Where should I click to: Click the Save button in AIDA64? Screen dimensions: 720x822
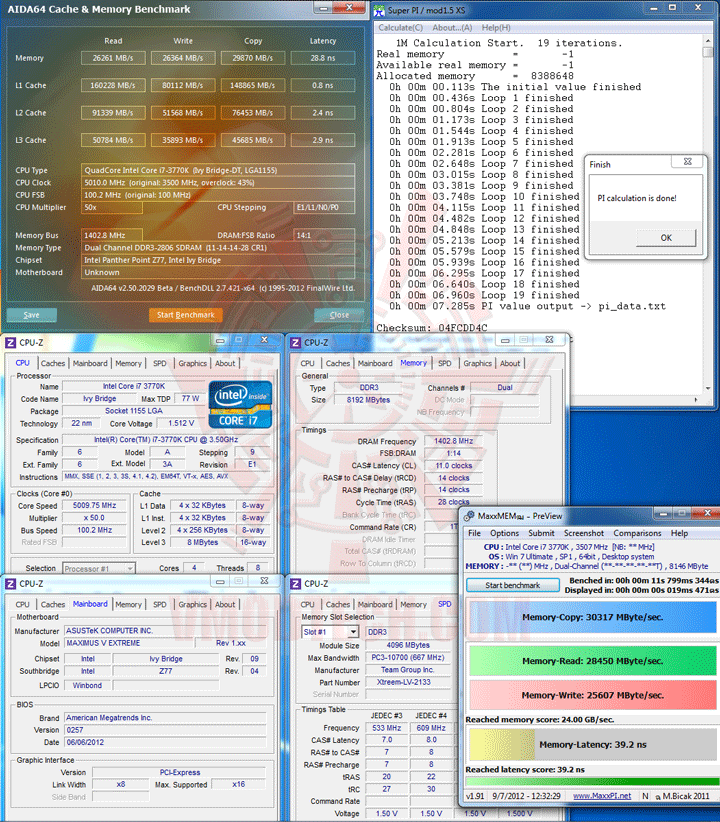pyautogui.click(x=31, y=315)
